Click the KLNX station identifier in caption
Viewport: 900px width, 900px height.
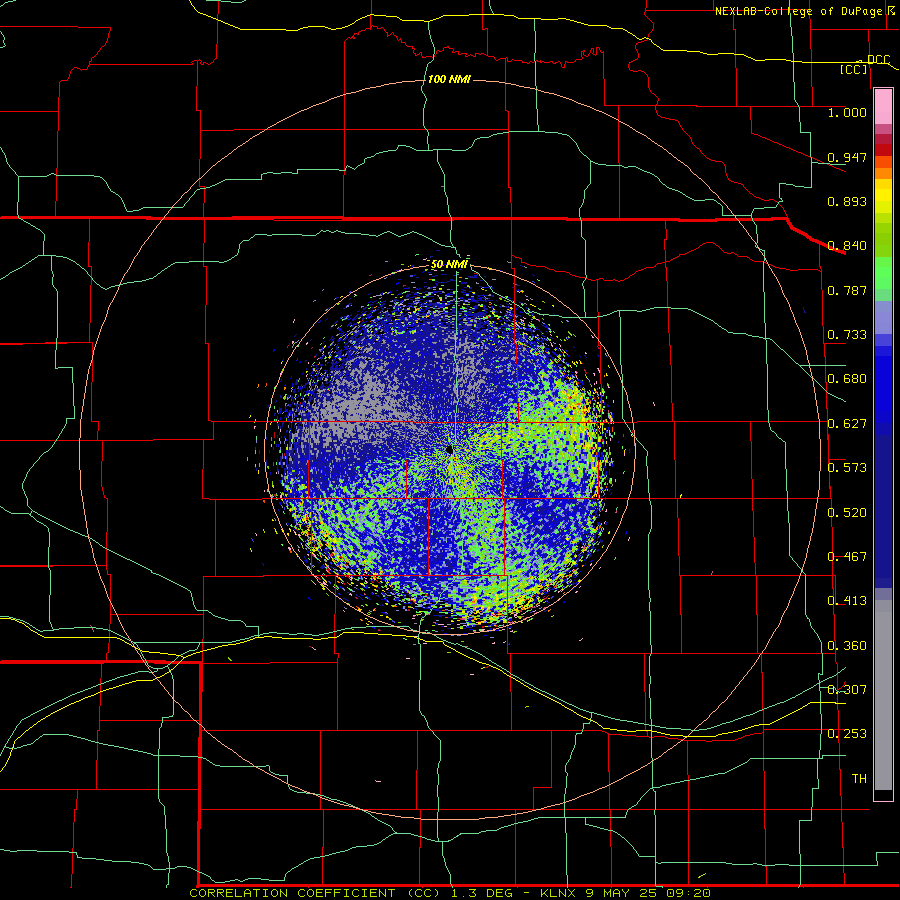pos(560,893)
